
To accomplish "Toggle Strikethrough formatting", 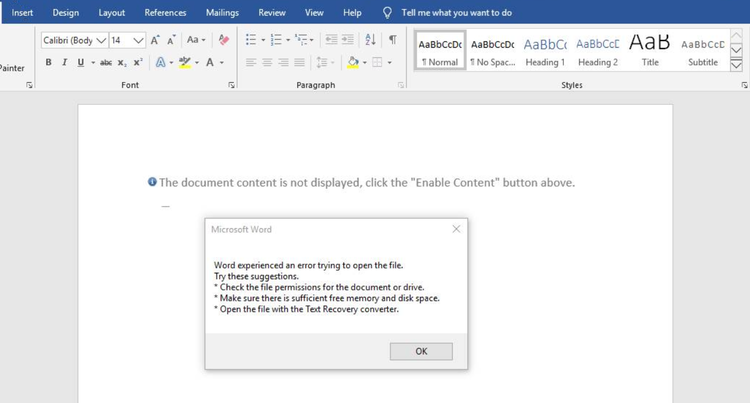I will pos(106,63).
